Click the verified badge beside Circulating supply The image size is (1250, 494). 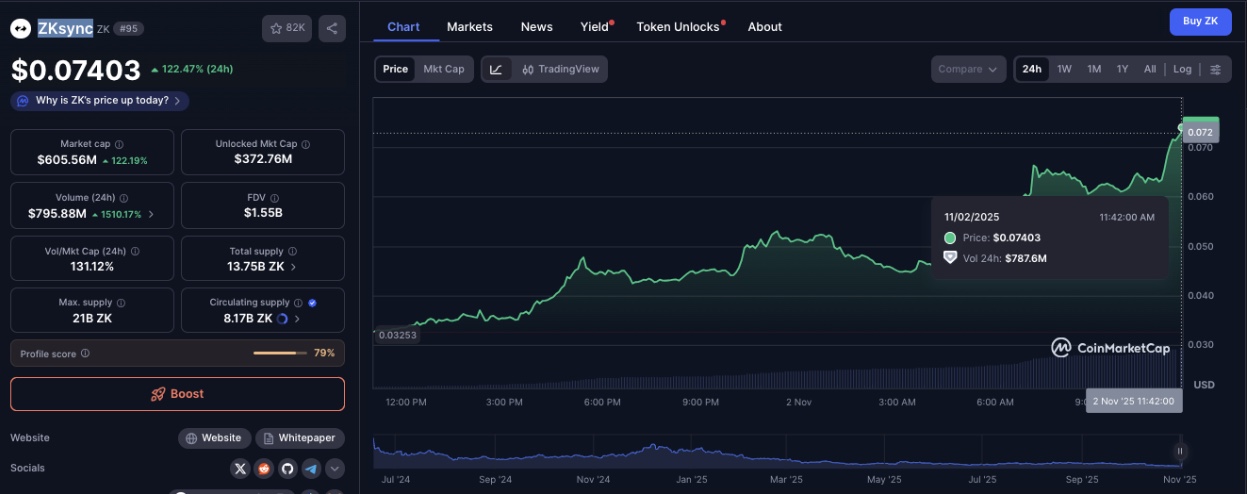[312, 302]
